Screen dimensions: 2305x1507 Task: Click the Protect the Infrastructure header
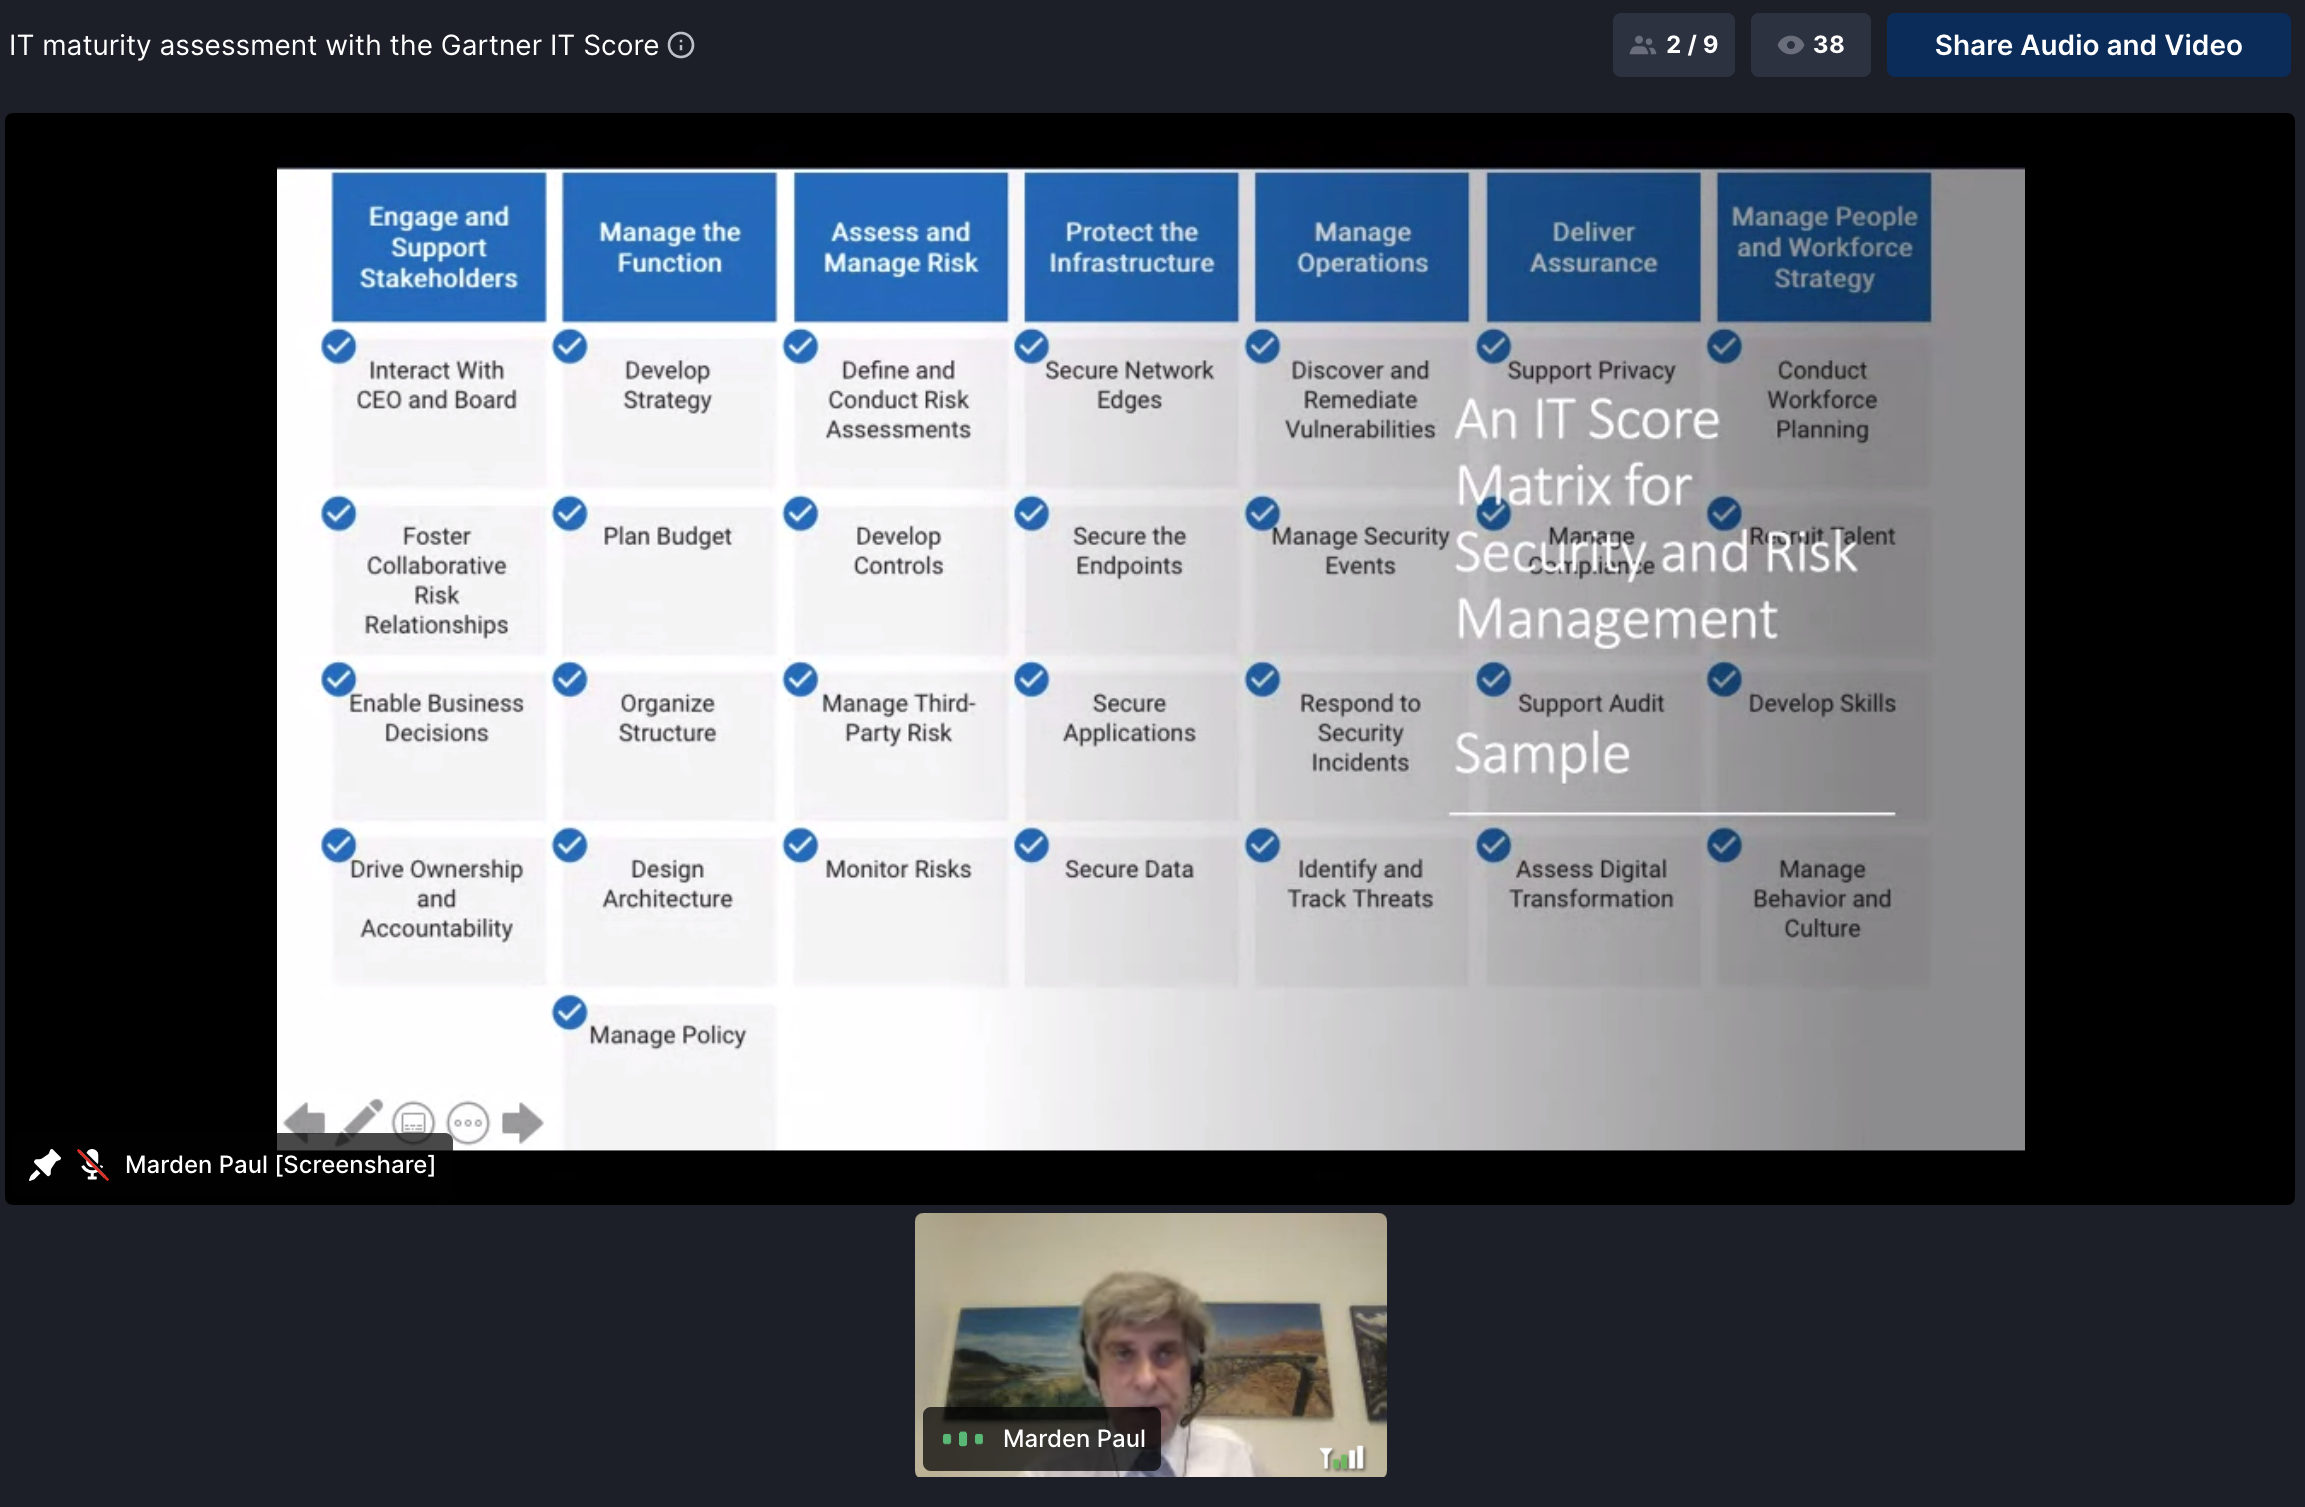pyautogui.click(x=1131, y=247)
